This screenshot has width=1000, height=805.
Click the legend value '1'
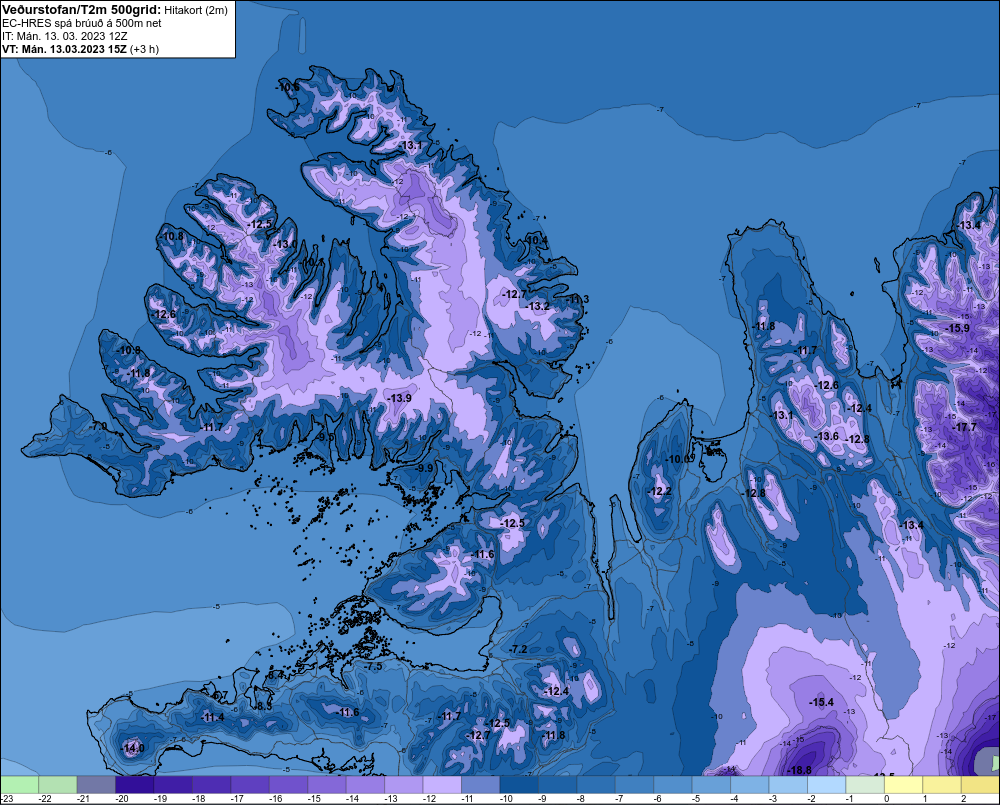[925, 799]
